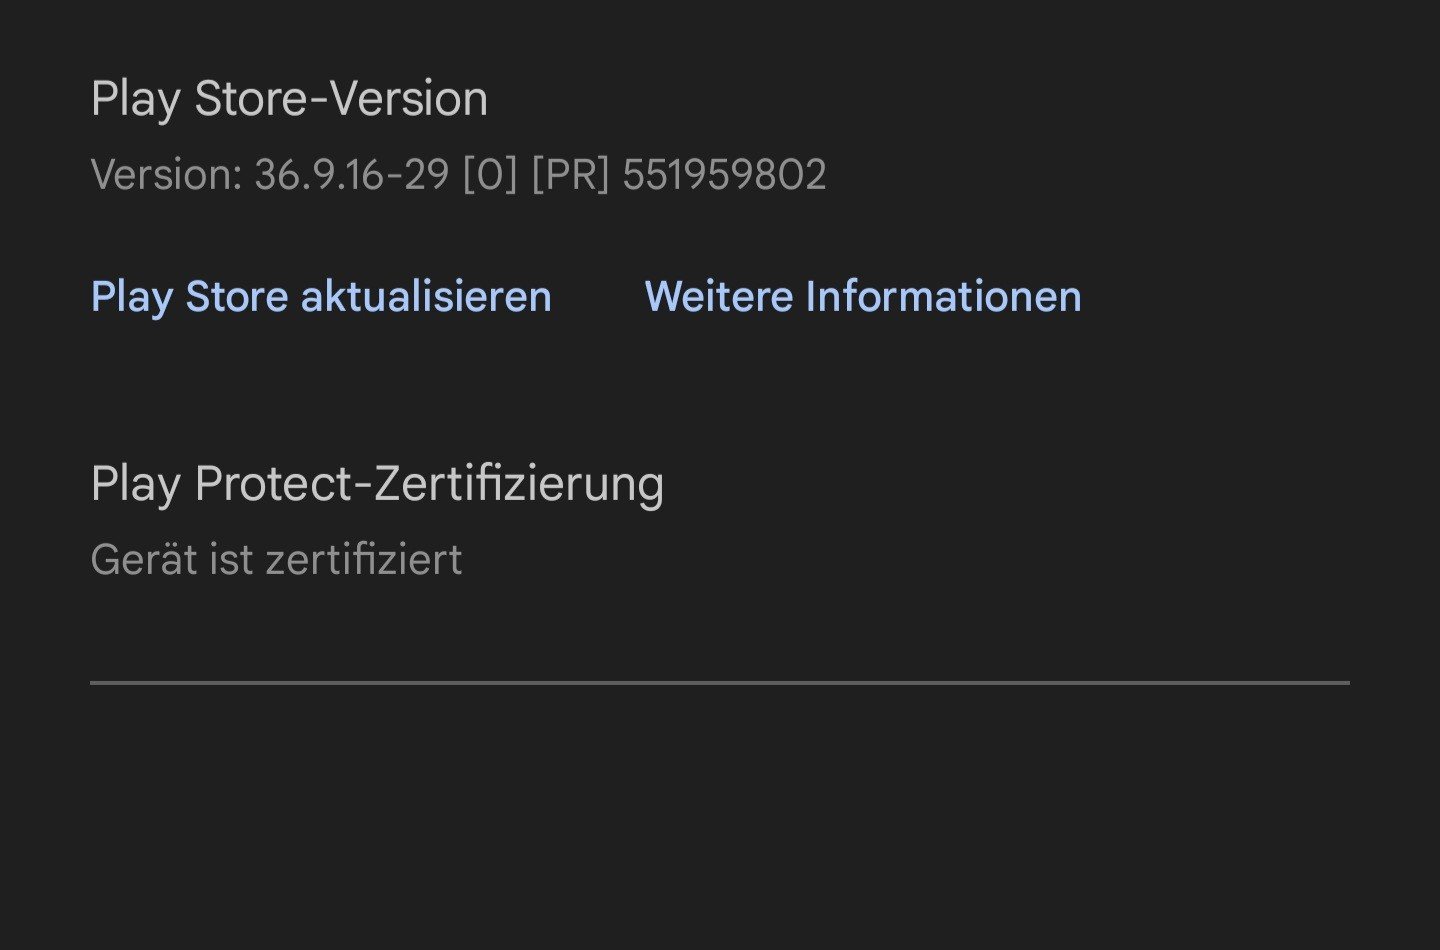Click the [PR] tag in version line
The width and height of the screenshot is (1440, 950).
click(570, 175)
